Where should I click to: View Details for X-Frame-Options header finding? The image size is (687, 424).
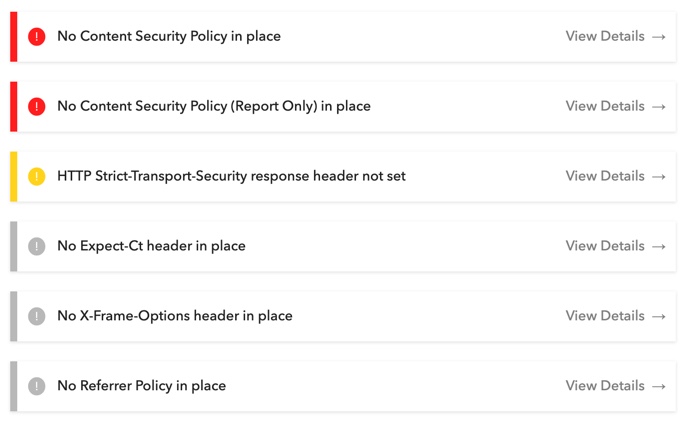point(605,316)
